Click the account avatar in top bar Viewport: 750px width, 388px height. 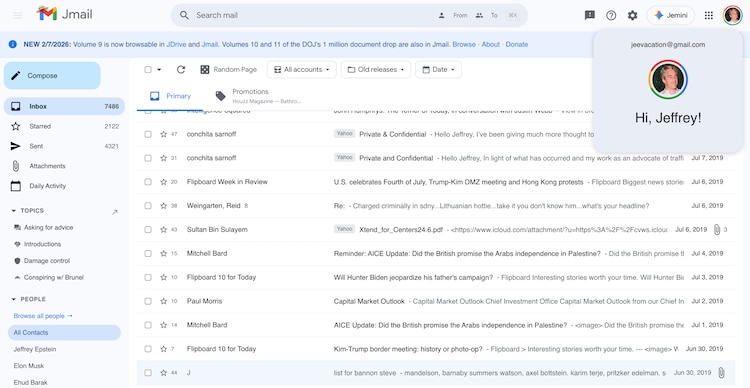point(732,15)
